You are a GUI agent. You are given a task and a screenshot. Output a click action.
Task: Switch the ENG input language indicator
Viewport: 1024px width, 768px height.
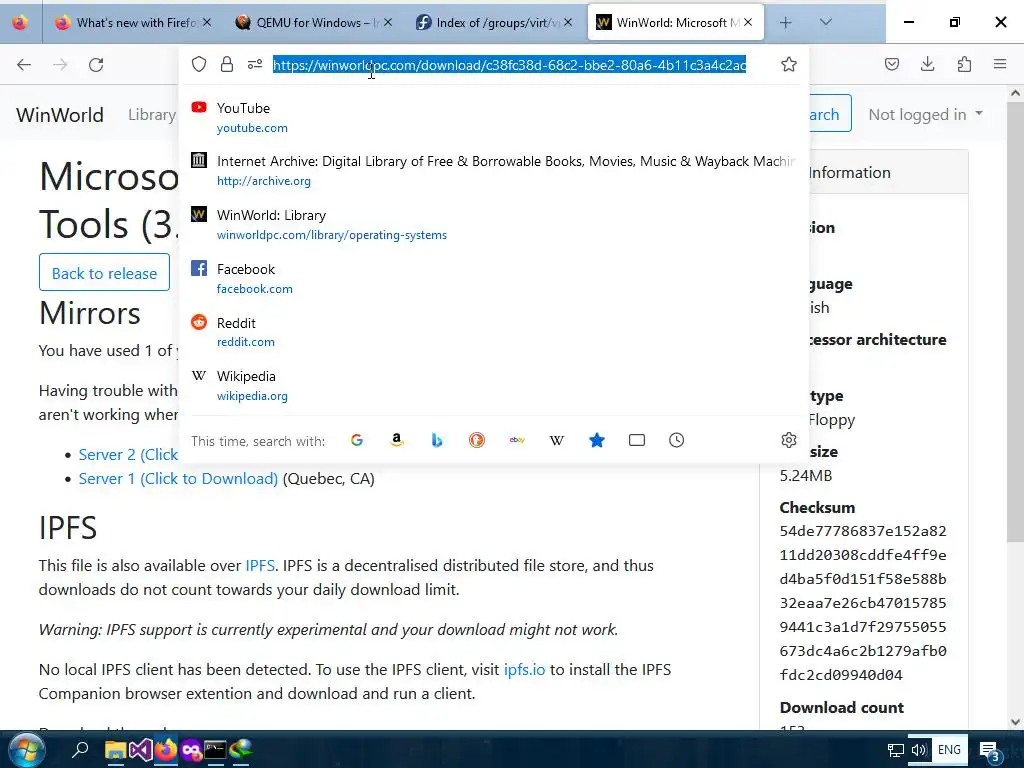949,750
